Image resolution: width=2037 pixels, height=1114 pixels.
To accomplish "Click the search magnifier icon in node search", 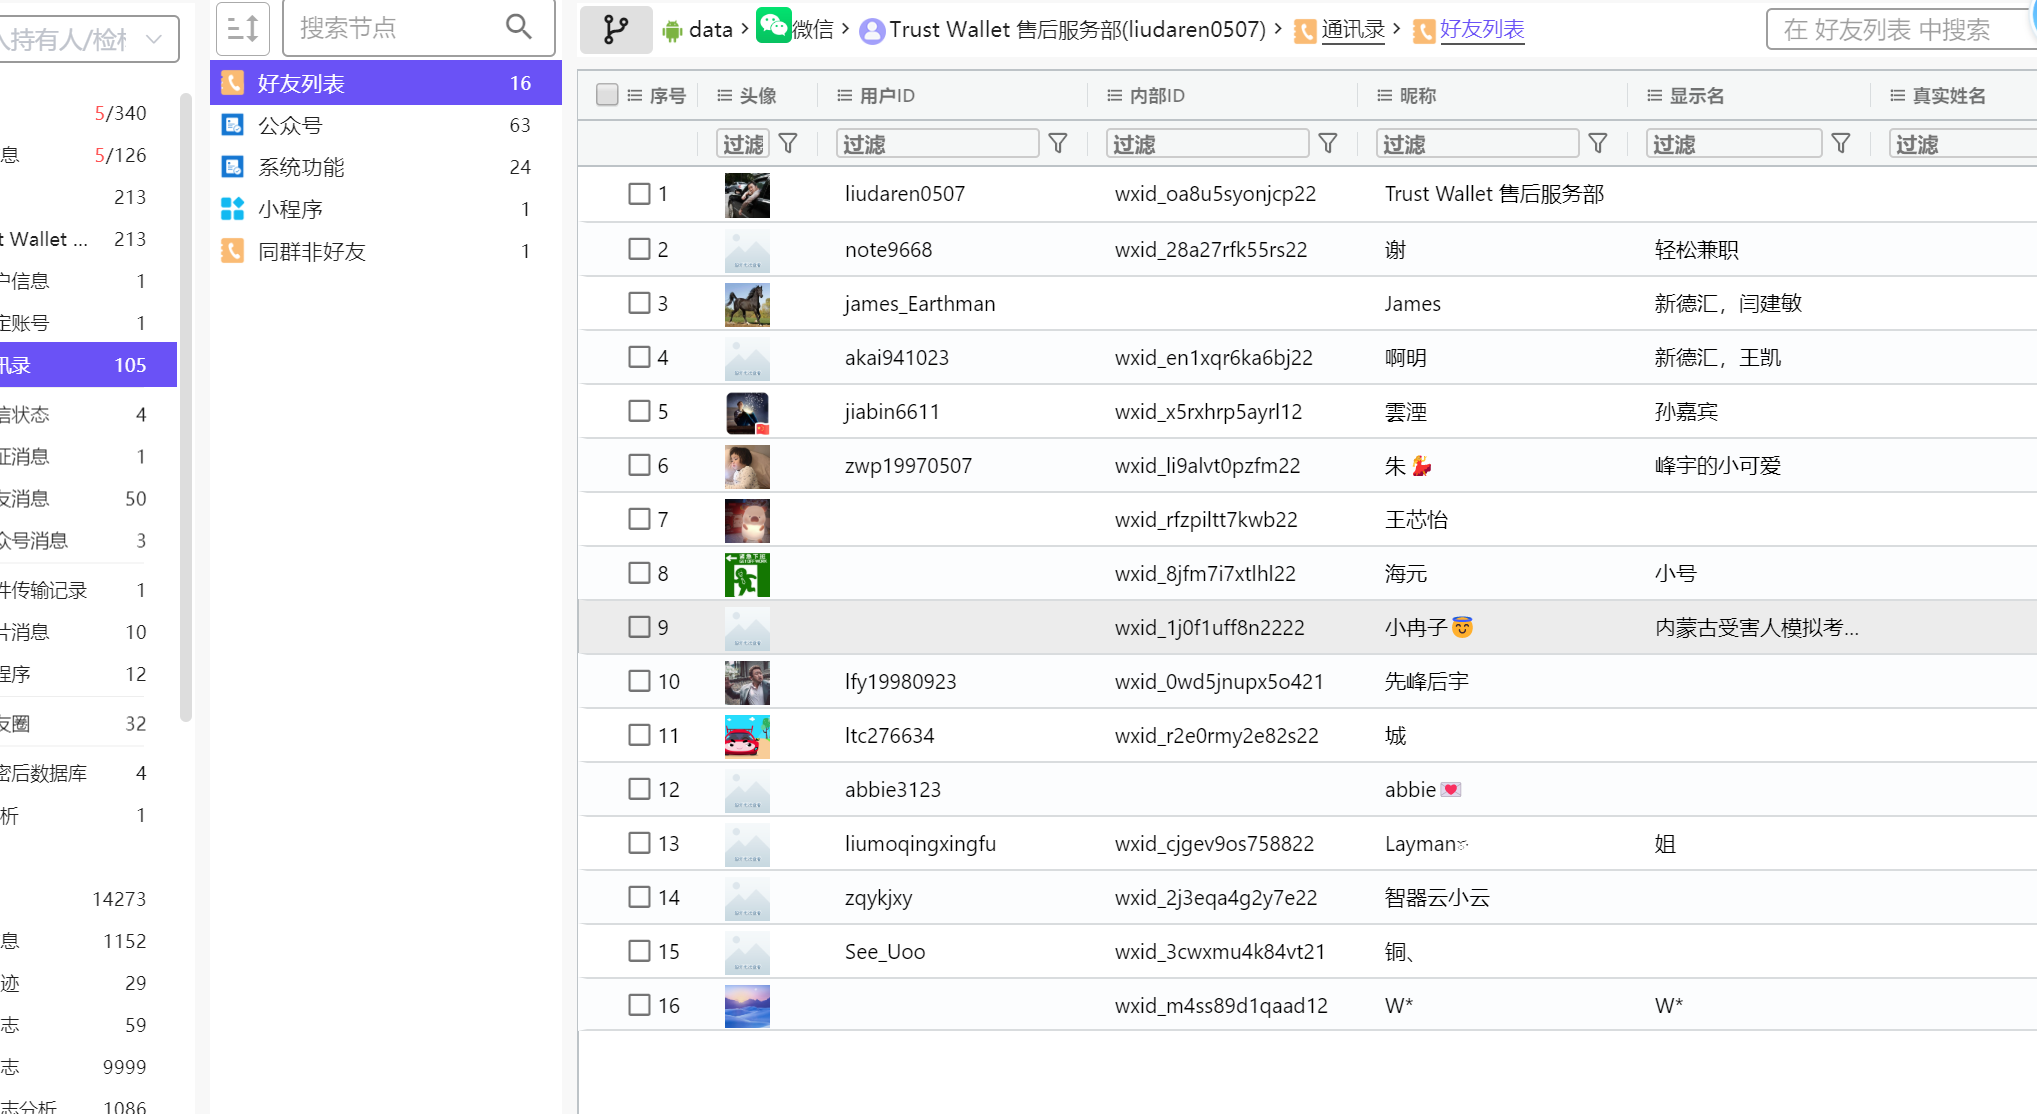I will (x=518, y=27).
